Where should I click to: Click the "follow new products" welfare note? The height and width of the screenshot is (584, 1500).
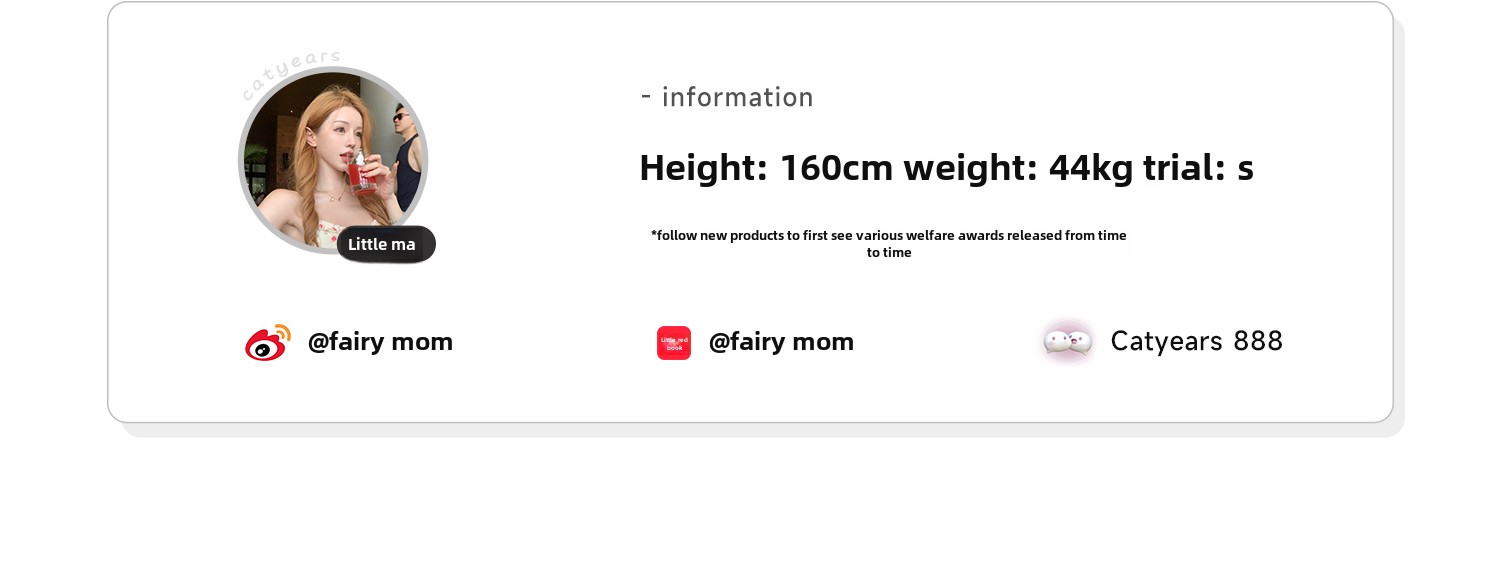(x=888, y=236)
